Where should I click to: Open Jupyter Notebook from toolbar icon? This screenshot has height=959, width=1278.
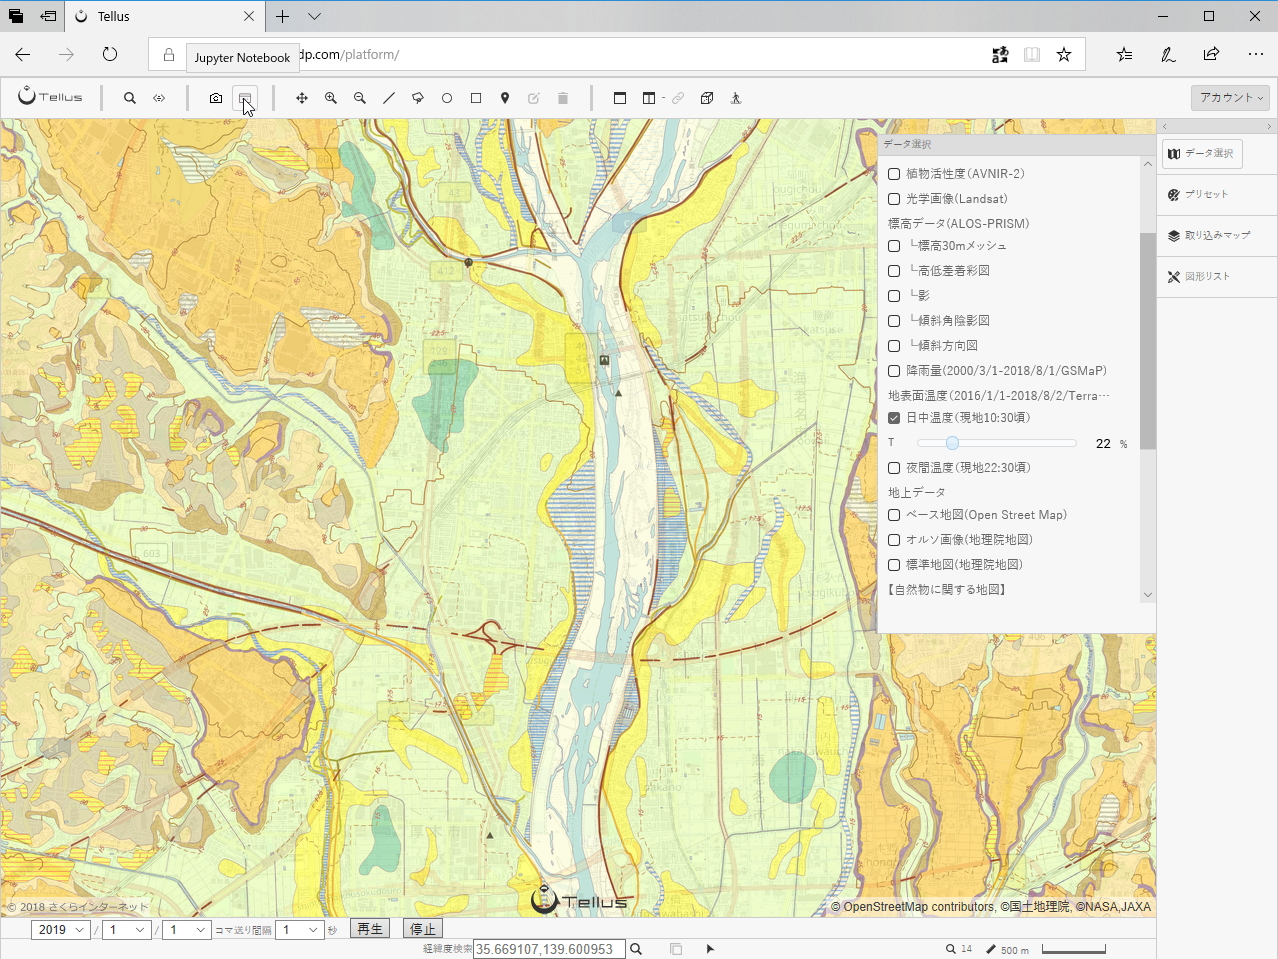coord(245,98)
